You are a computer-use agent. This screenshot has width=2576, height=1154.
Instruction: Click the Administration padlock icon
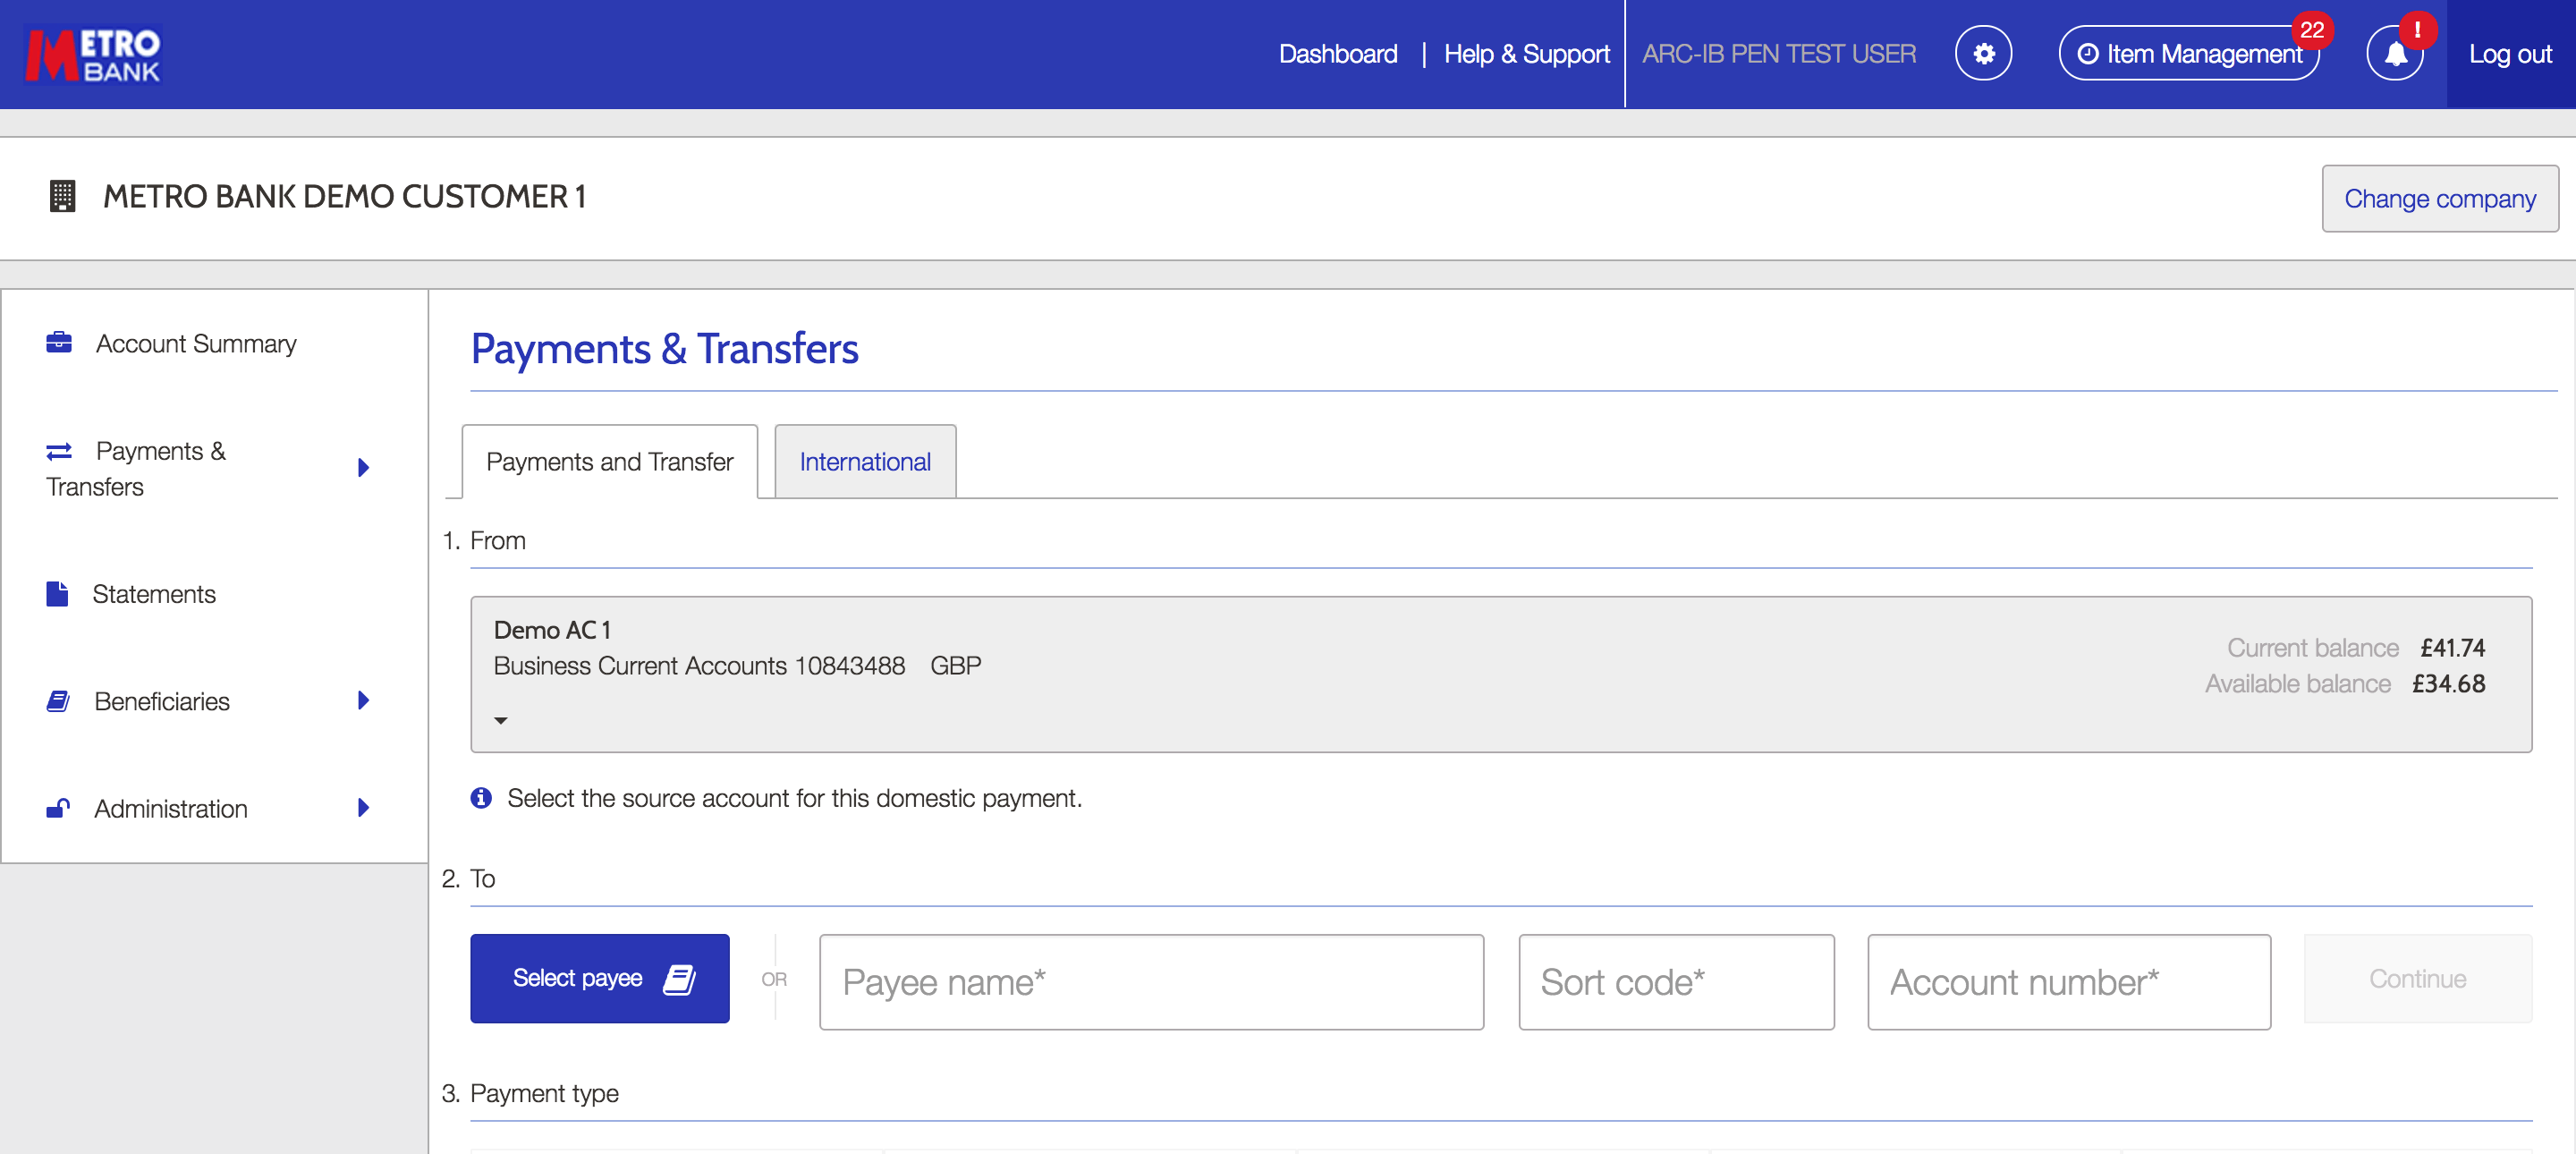[58, 808]
